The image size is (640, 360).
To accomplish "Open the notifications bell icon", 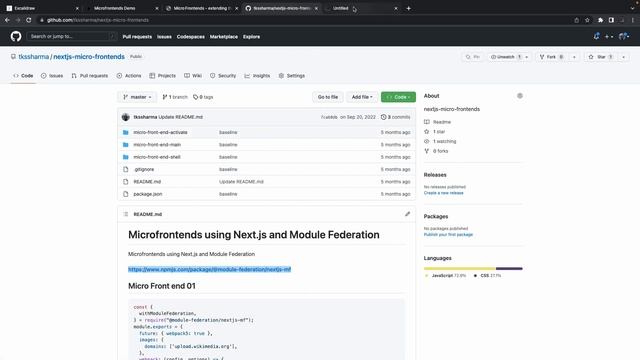I will (x=596, y=36).
